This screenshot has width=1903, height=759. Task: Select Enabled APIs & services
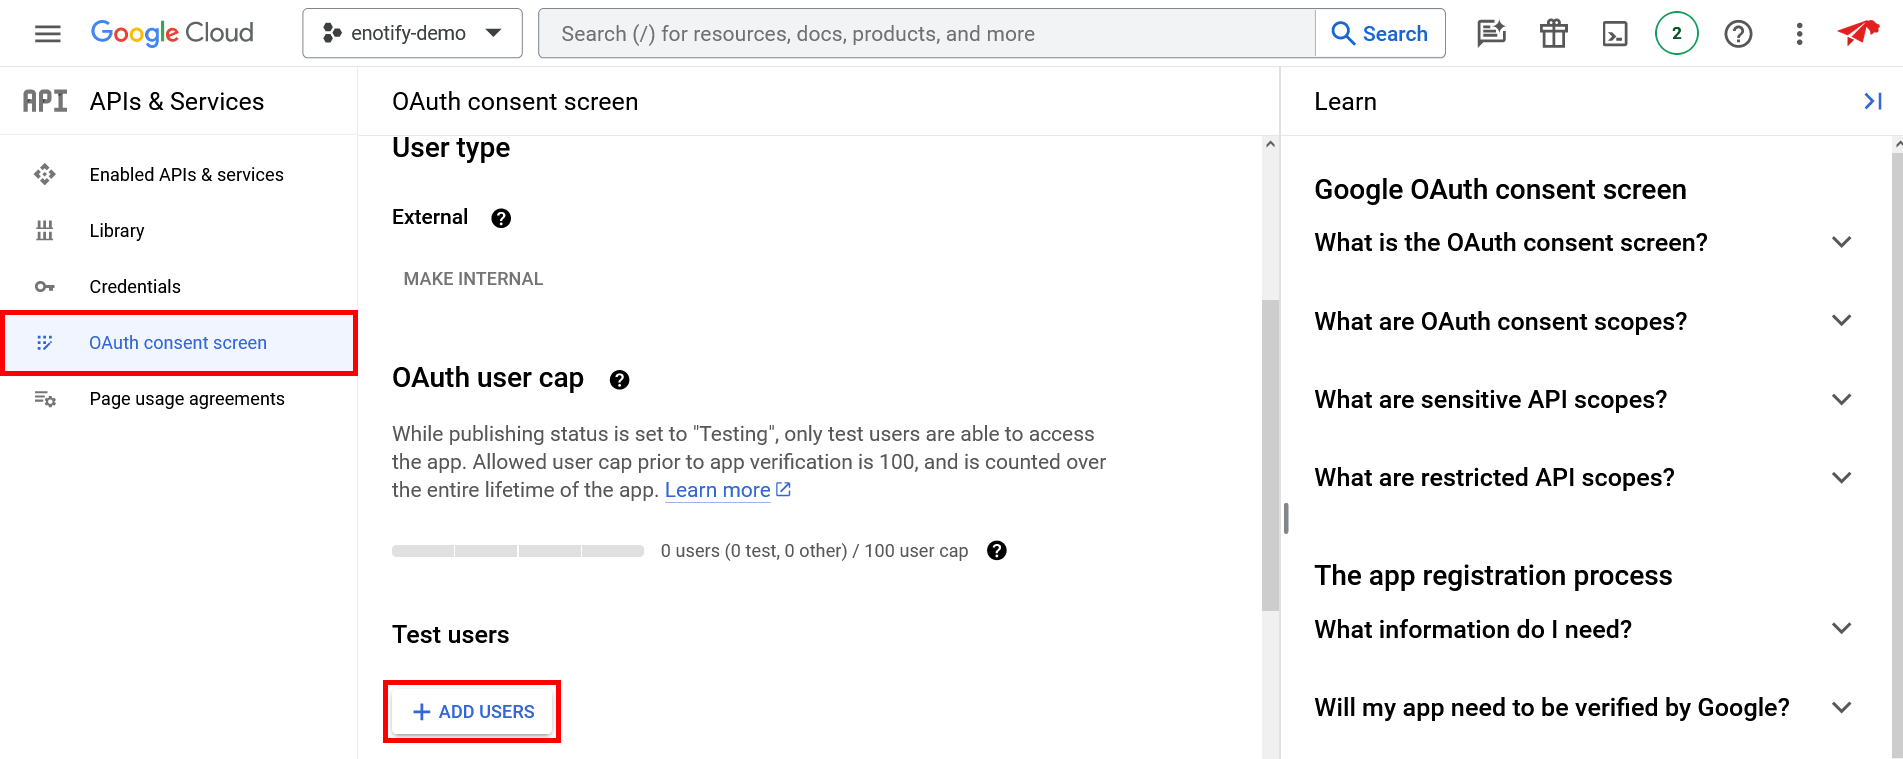pos(186,175)
